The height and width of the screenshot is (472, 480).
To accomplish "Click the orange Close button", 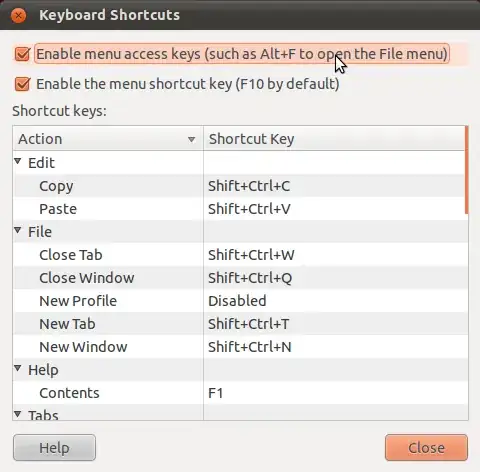I will point(426,448).
